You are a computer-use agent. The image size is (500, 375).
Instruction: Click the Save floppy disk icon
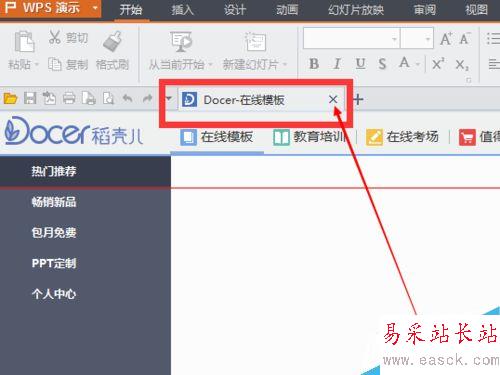click(30, 98)
